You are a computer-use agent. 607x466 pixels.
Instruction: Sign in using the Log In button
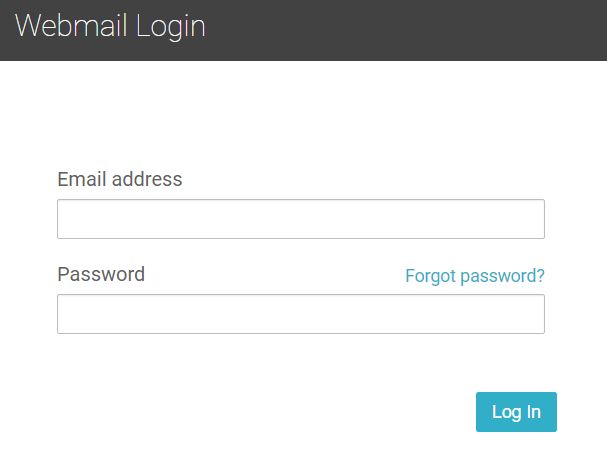pos(516,412)
